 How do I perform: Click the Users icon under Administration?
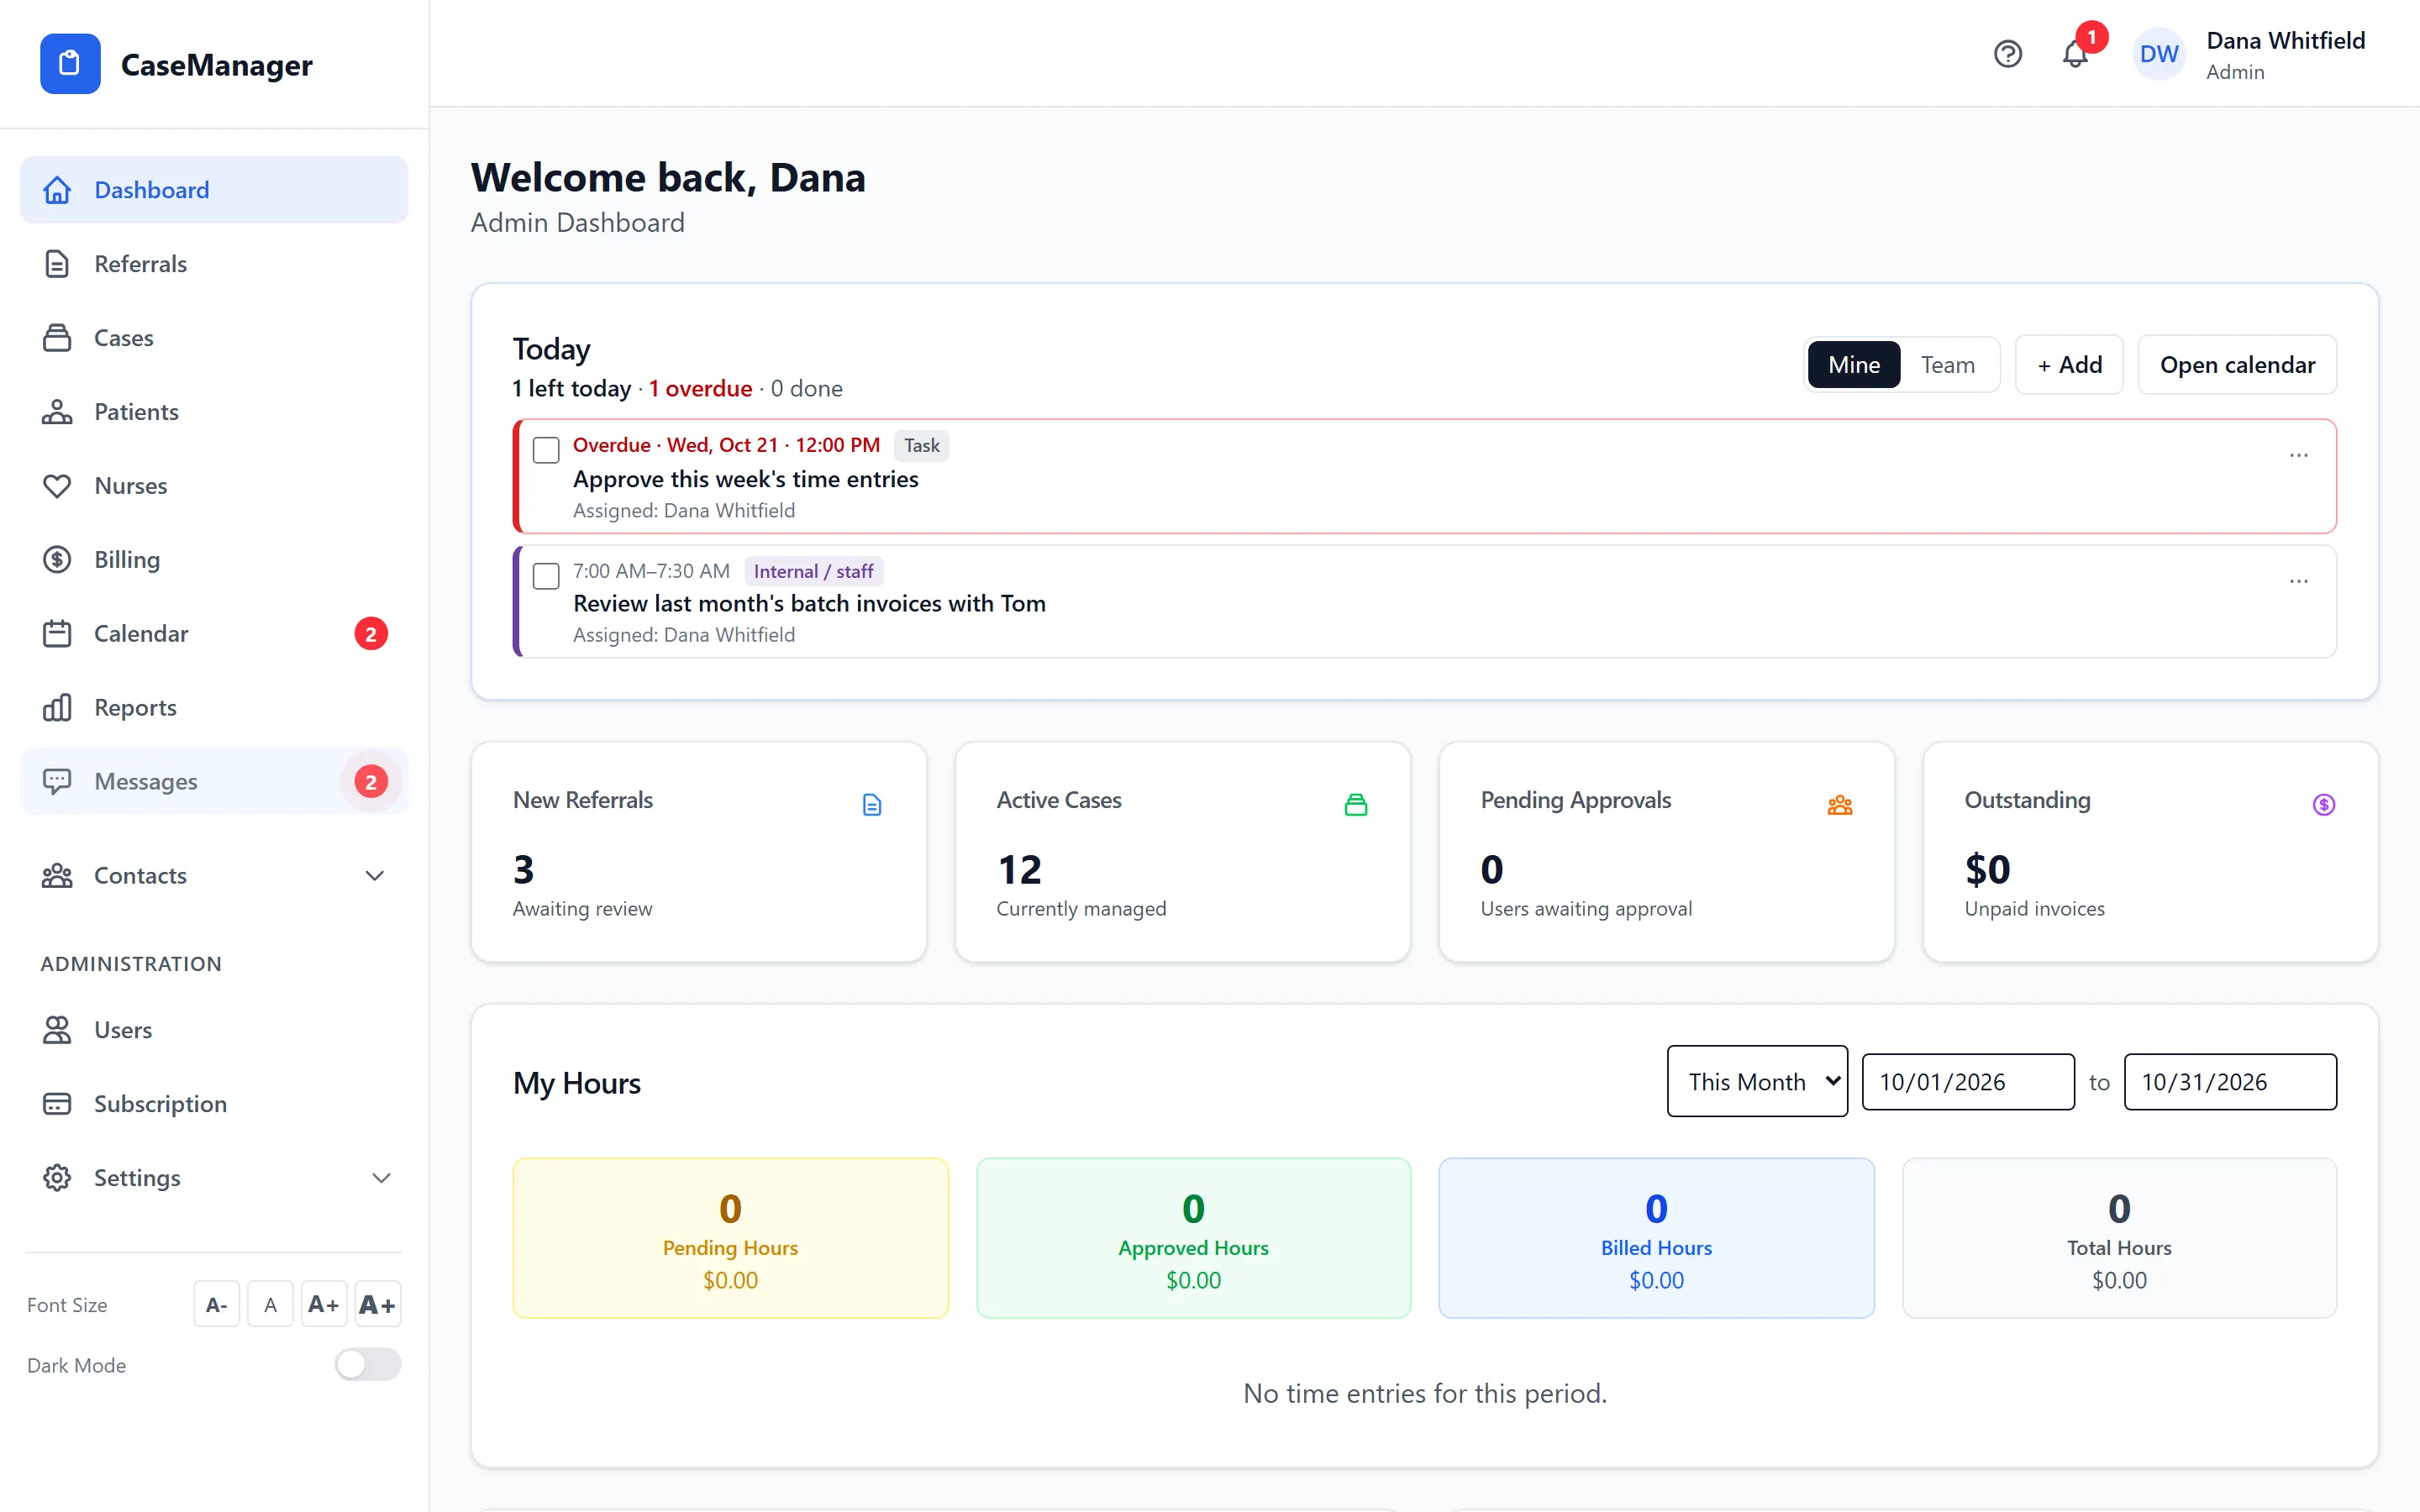57,1030
